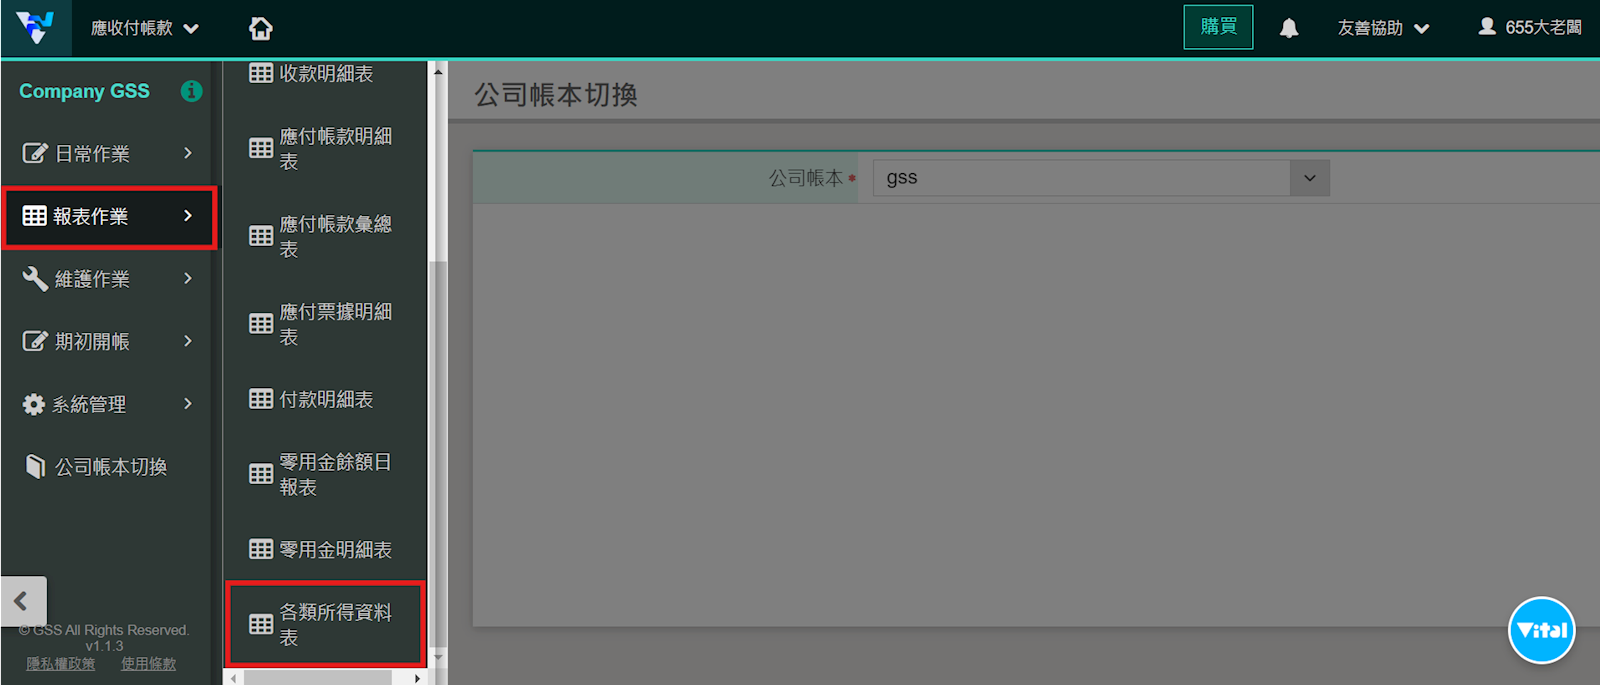Expand the 日常作業 menu

[110, 153]
